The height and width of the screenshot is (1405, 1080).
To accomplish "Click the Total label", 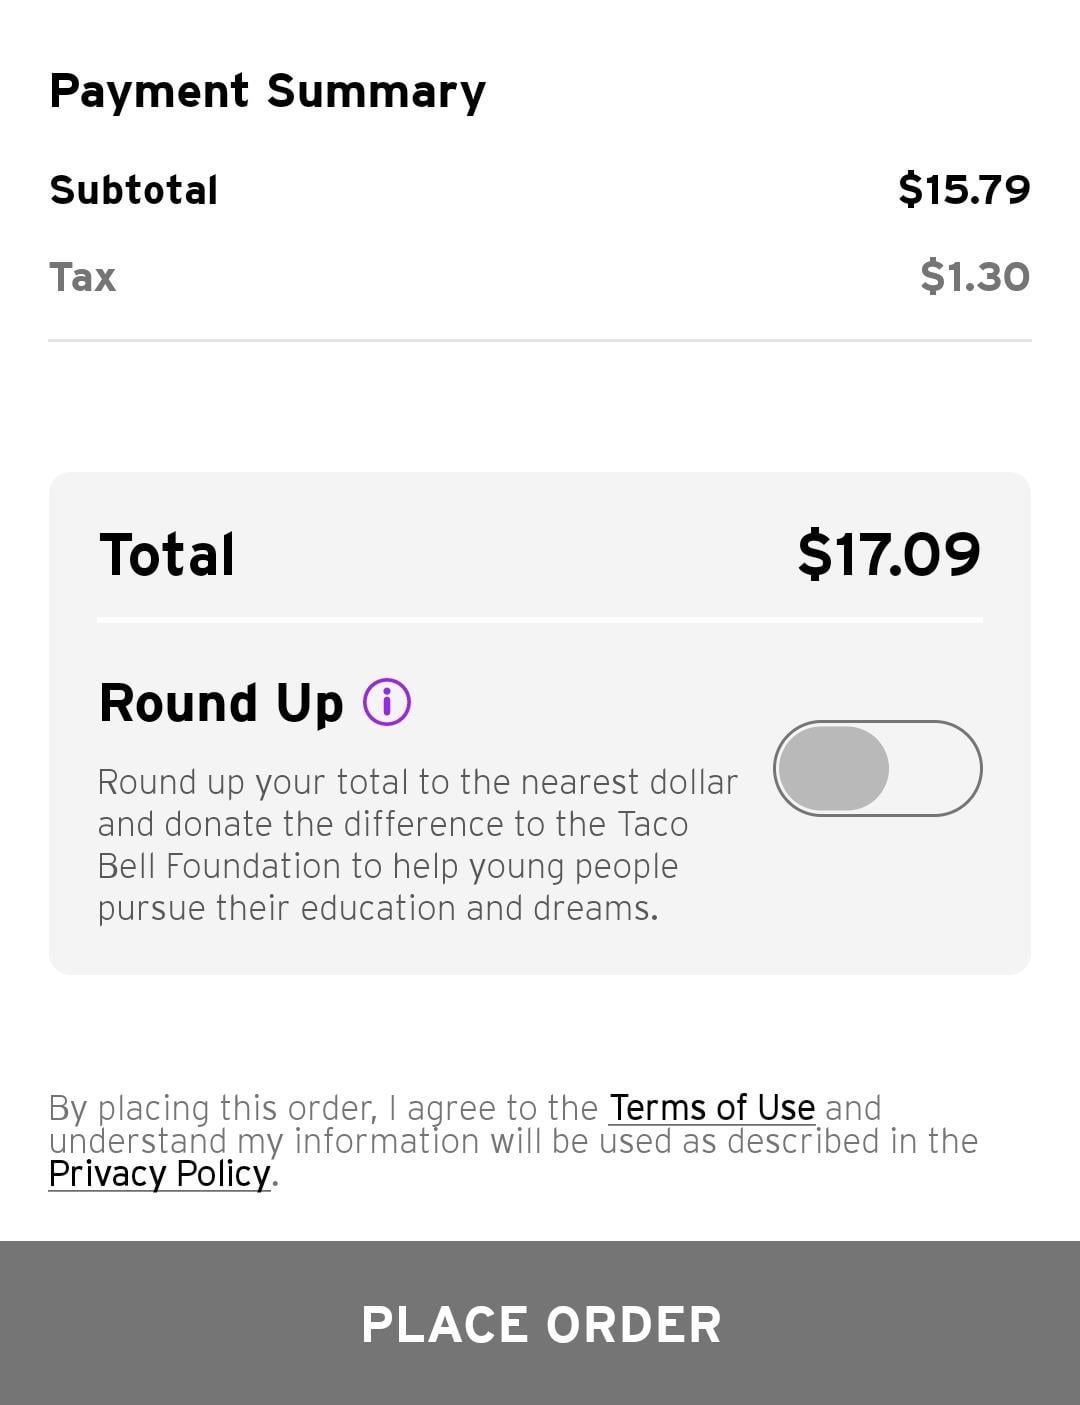I will coord(167,555).
